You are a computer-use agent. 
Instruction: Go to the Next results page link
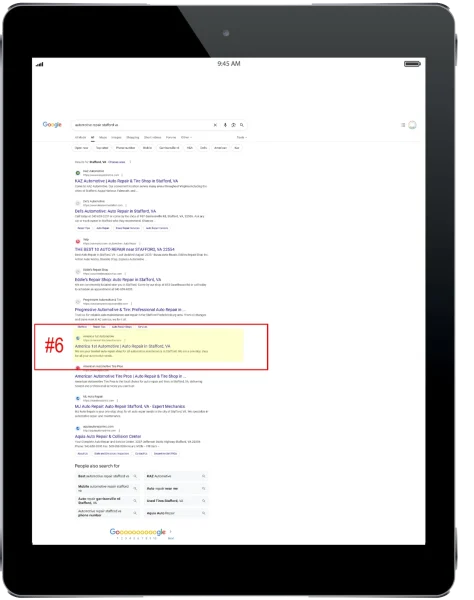(171, 538)
